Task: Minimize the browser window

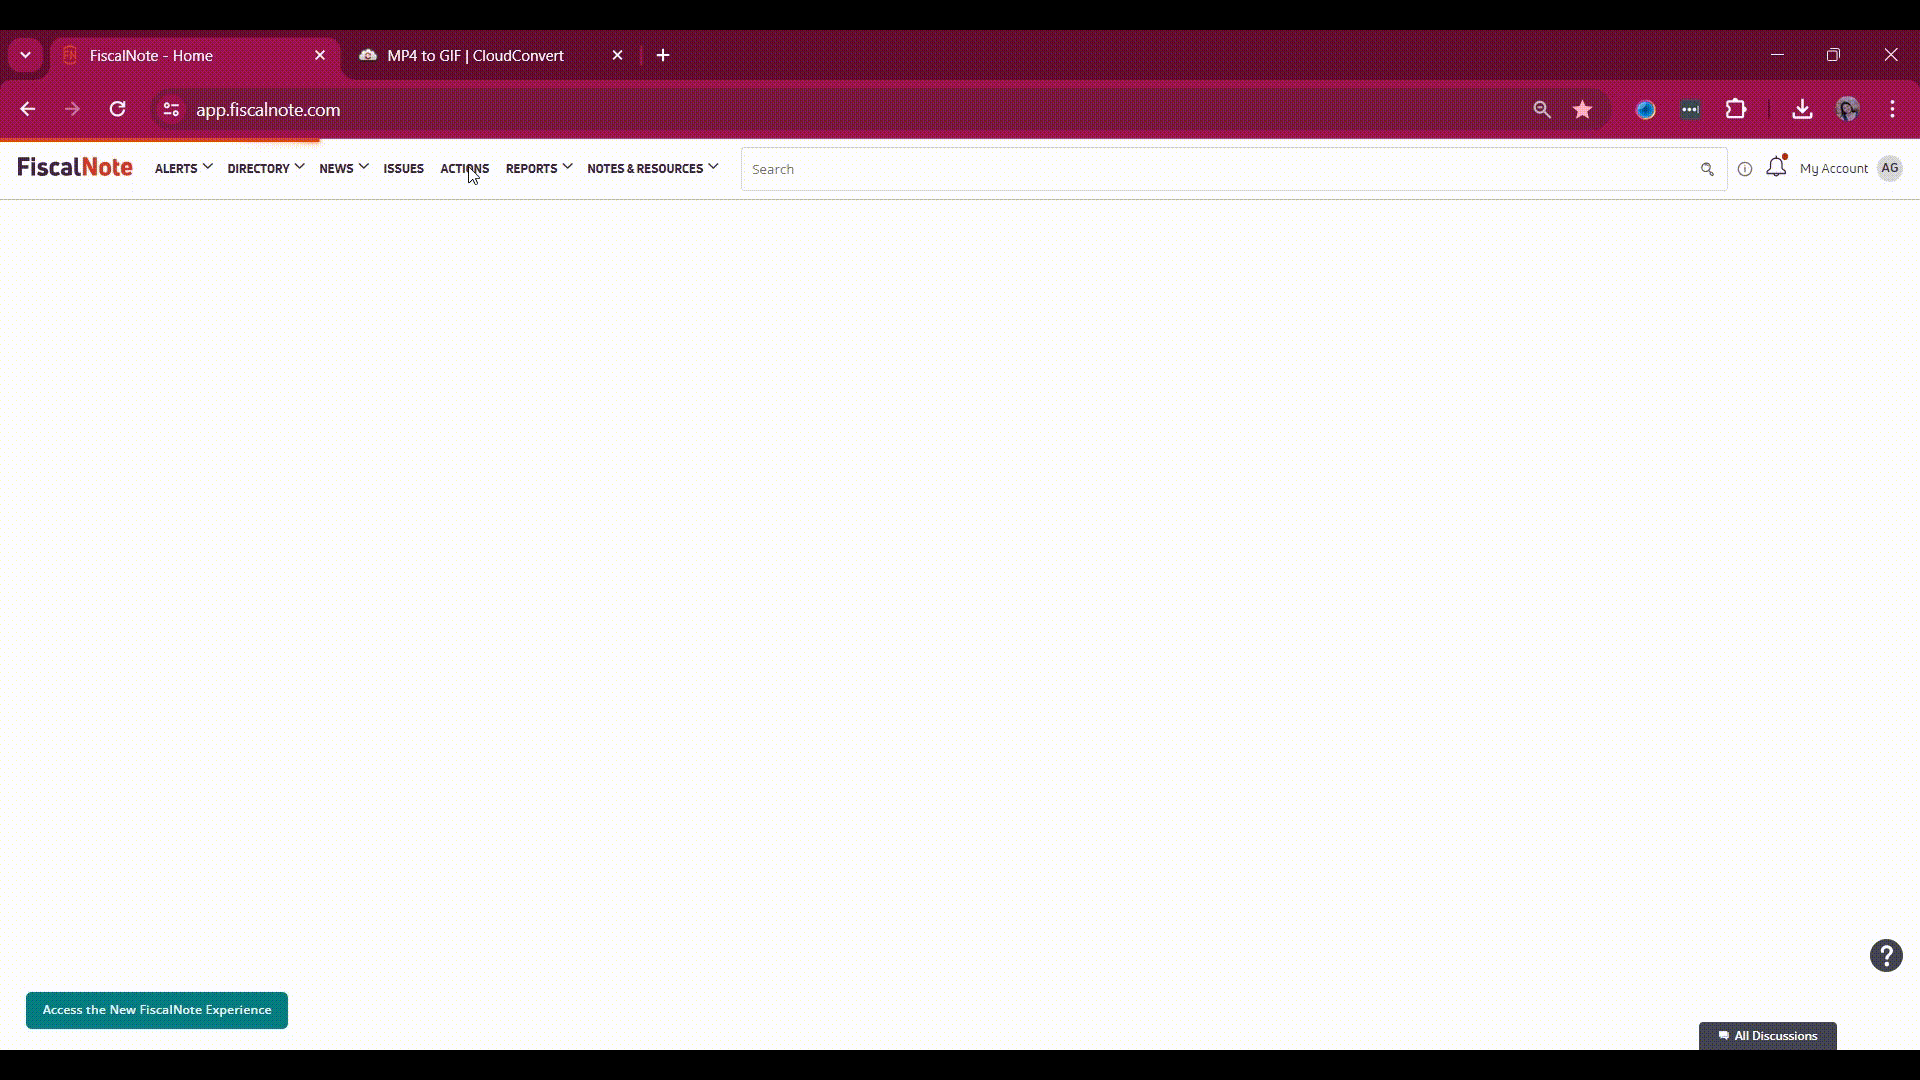Action: coord(1777,55)
